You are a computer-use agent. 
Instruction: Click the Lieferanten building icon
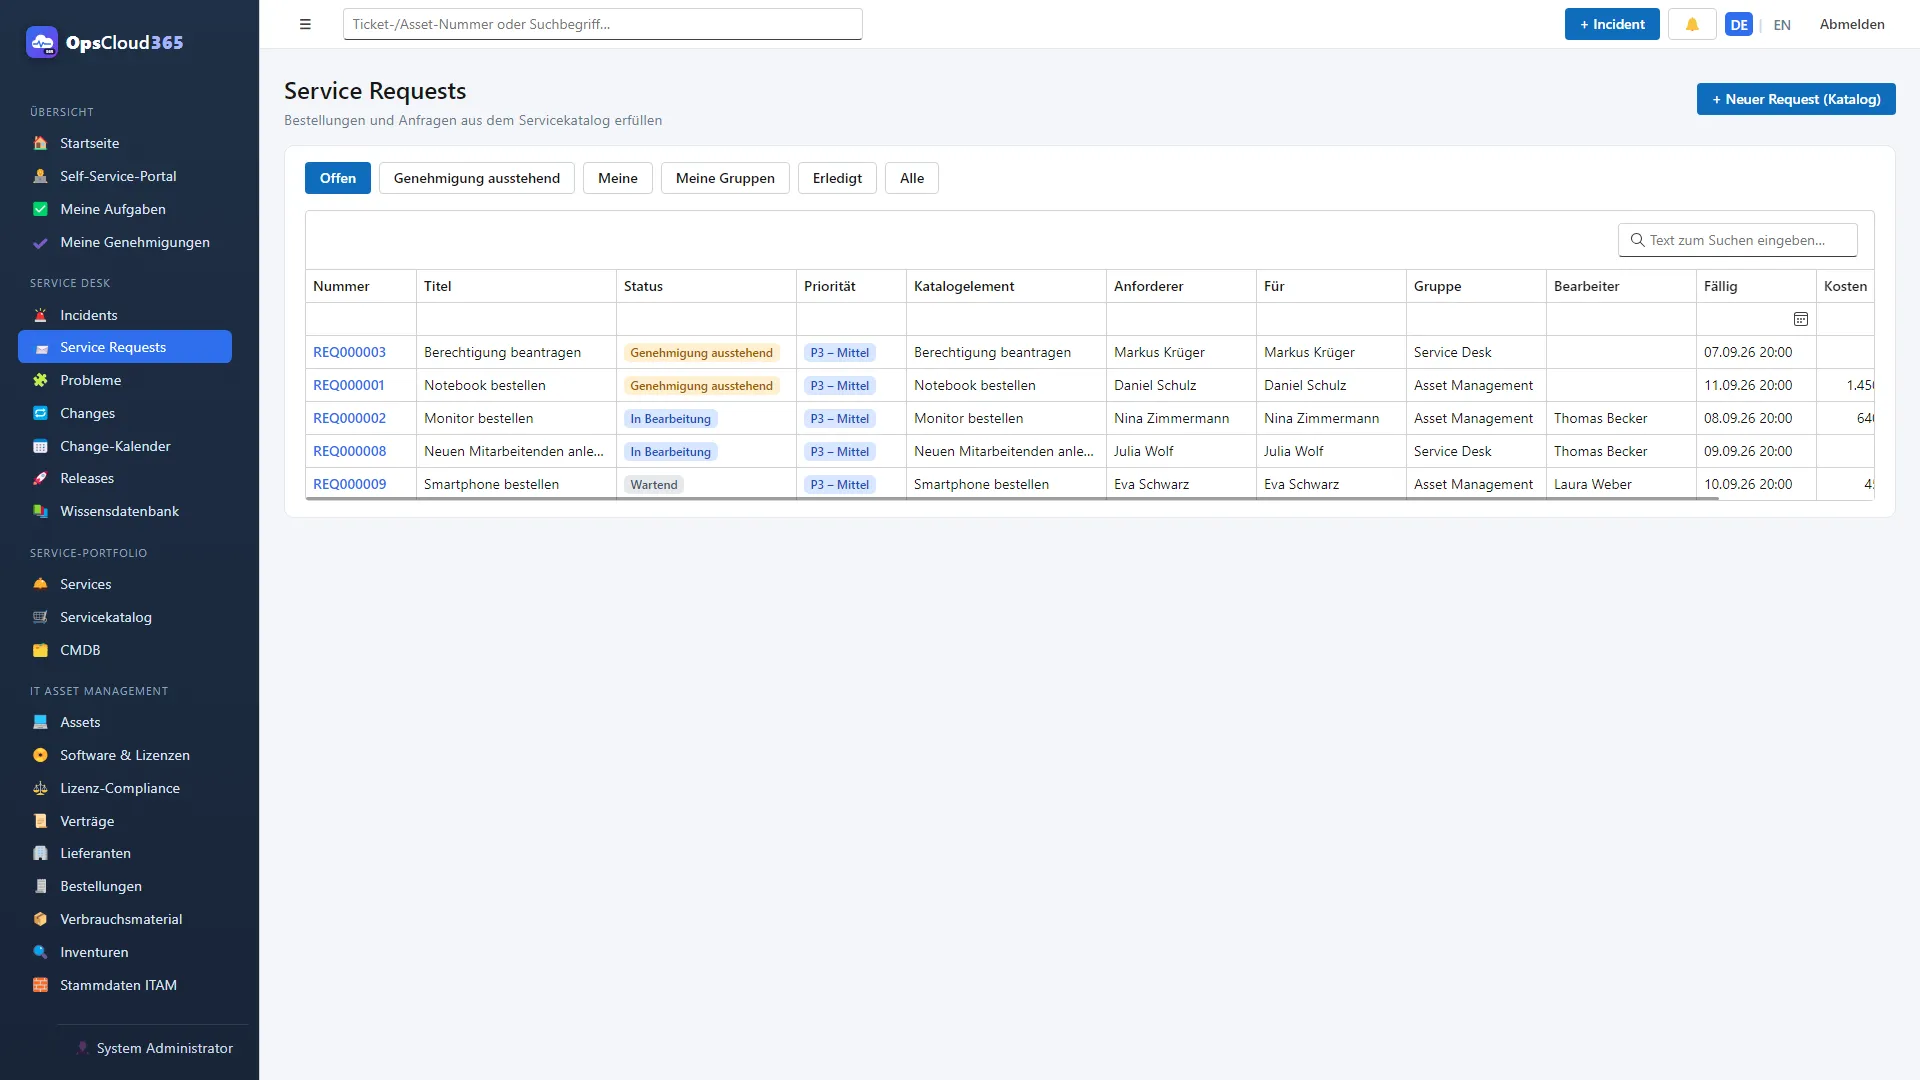pos(40,853)
